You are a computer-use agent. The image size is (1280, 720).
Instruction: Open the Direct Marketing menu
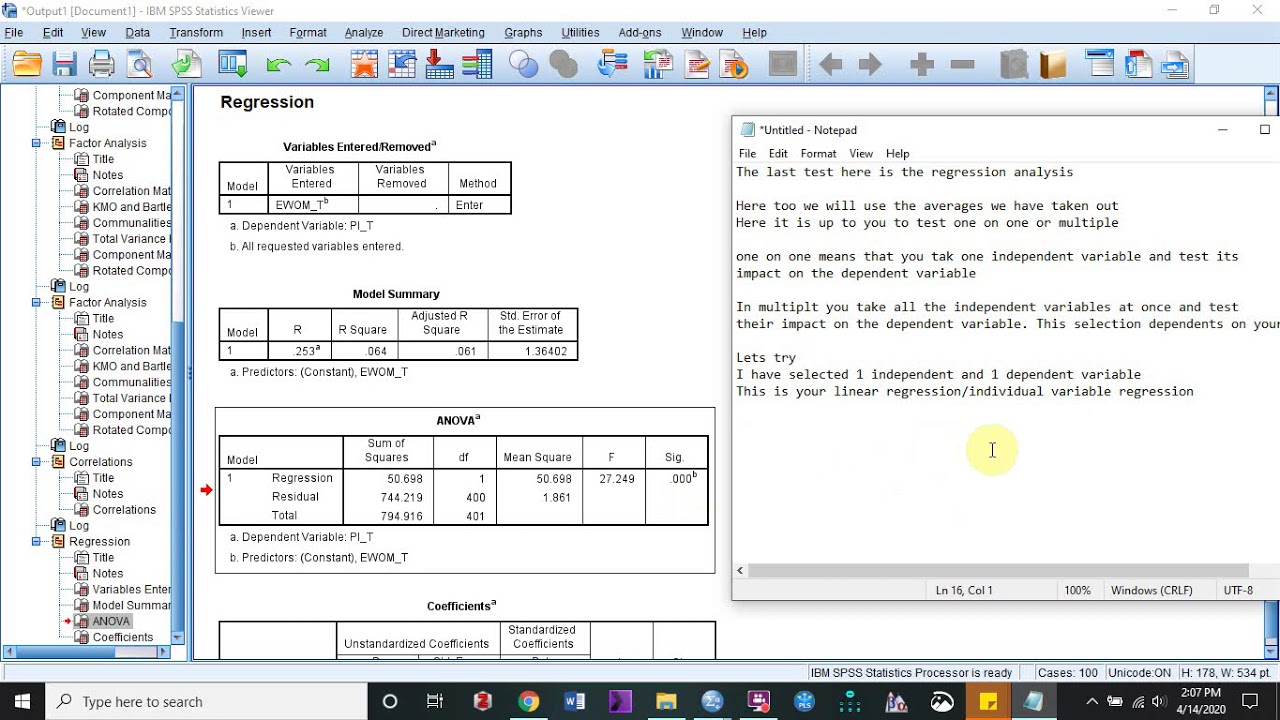click(443, 33)
